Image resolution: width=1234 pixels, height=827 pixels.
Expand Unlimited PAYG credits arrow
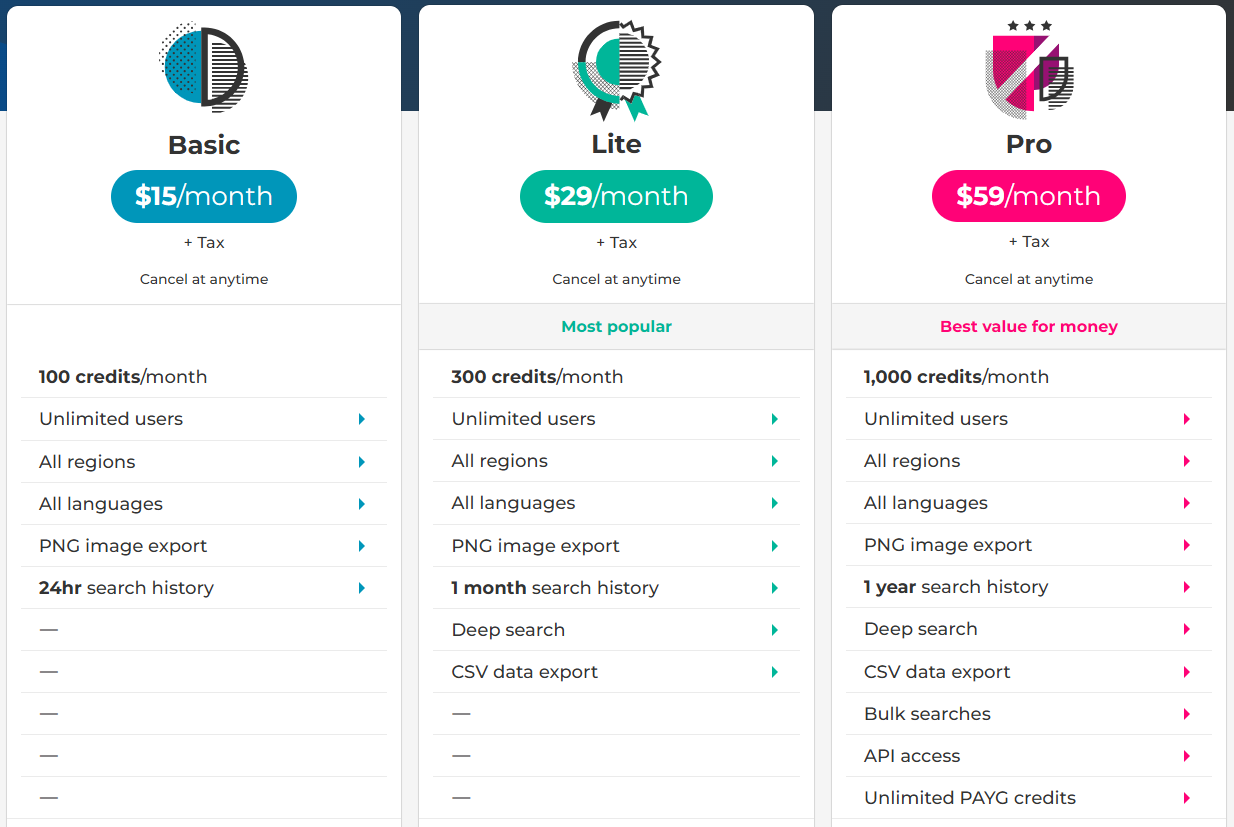tap(1187, 798)
